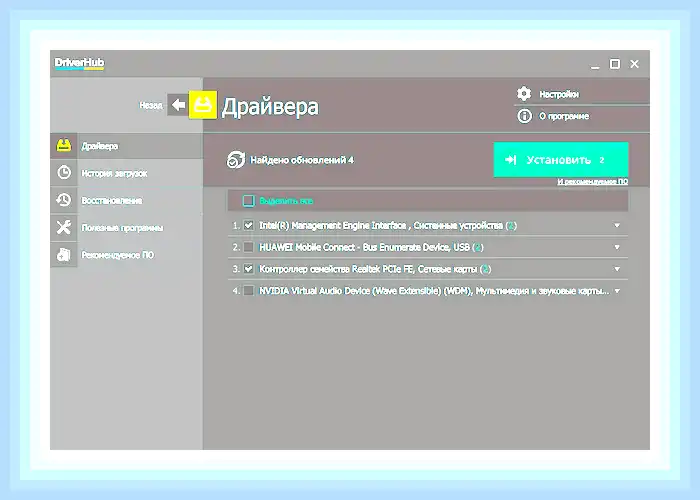Click the Настройки gear icon
The height and width of the screenshot is (500, 700).
[x=524, y=94]
